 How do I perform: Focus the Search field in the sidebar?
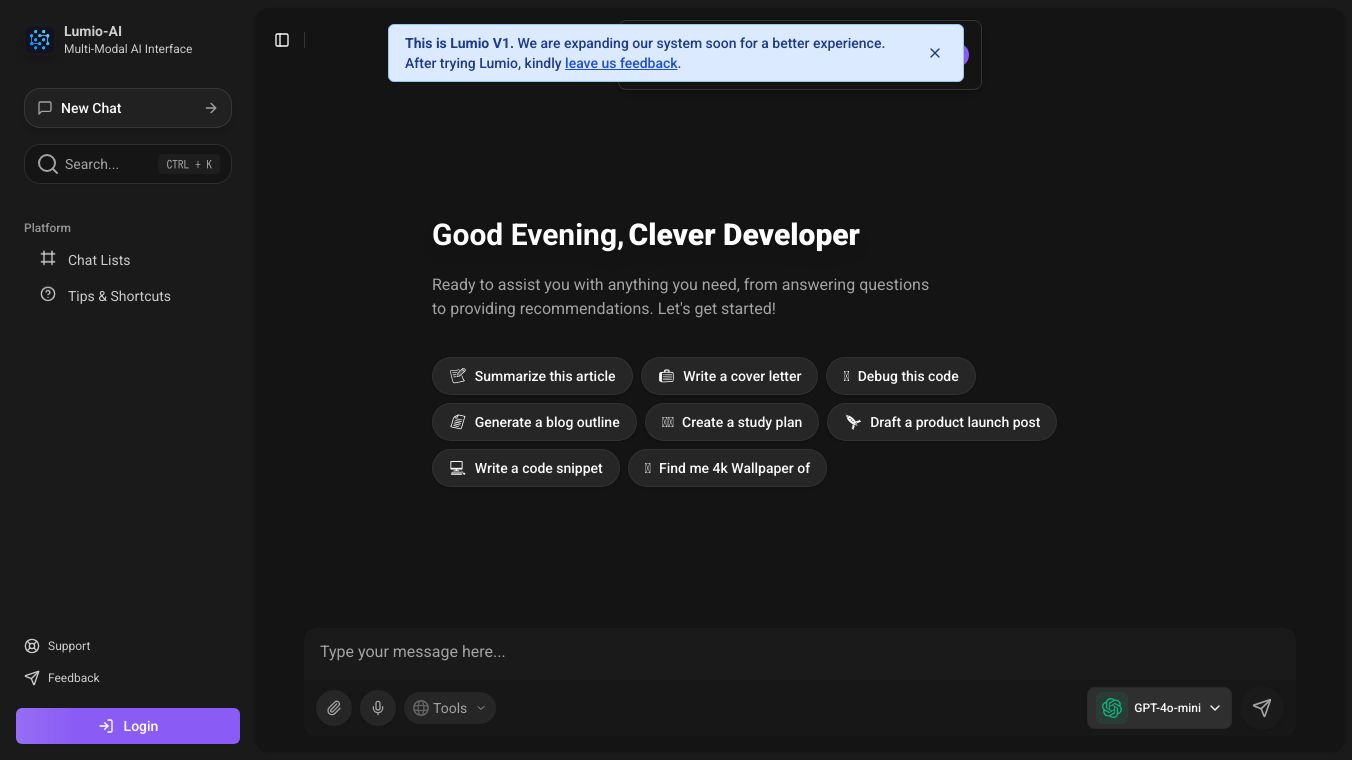point(128,164)
